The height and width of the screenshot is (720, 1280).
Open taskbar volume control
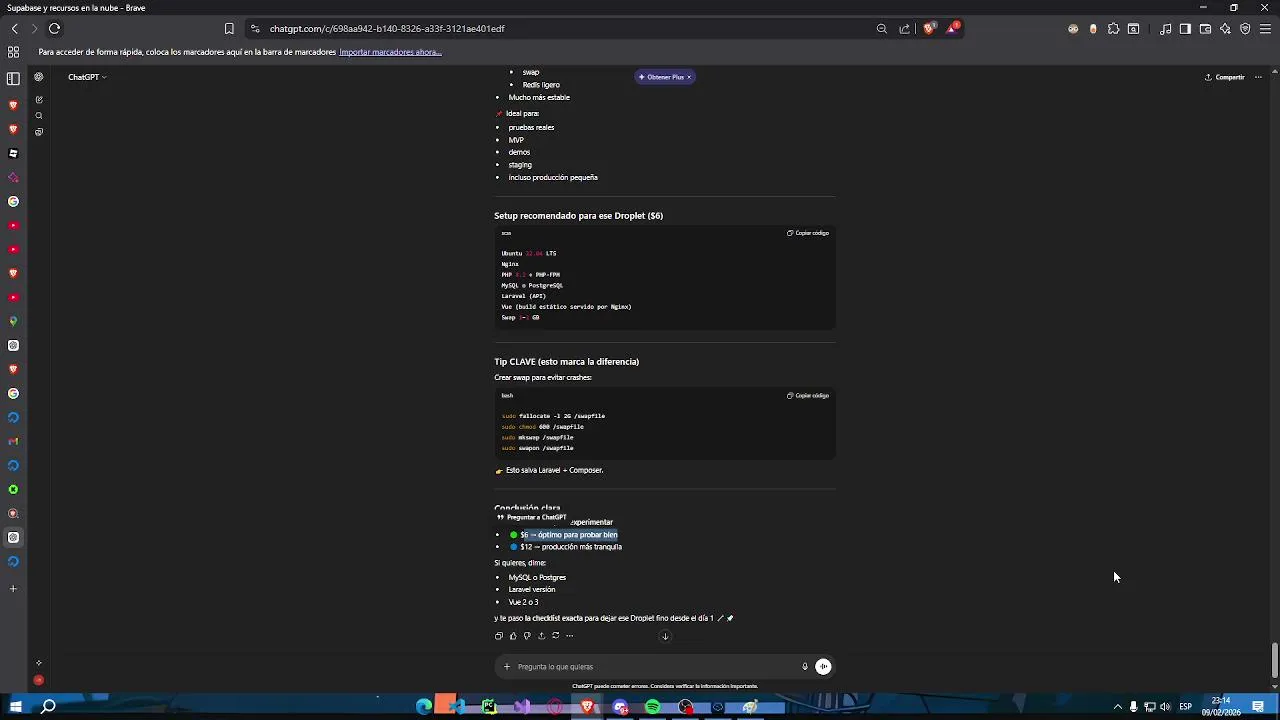click(1165, 707)
